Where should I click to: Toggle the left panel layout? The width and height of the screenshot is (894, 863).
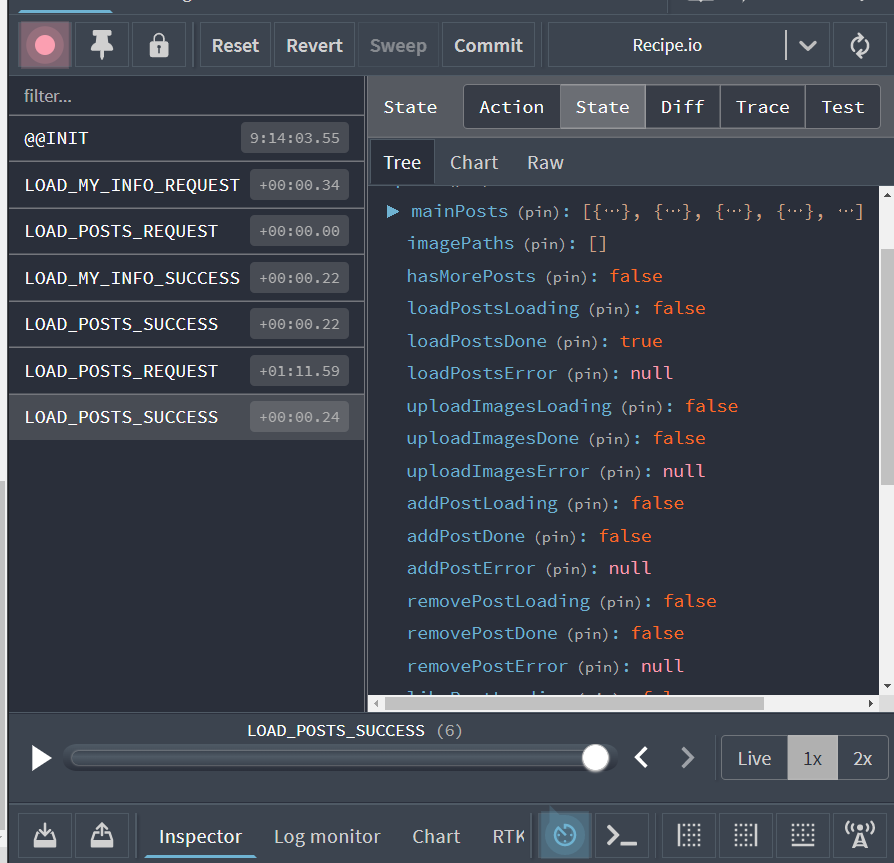(688, 835)
